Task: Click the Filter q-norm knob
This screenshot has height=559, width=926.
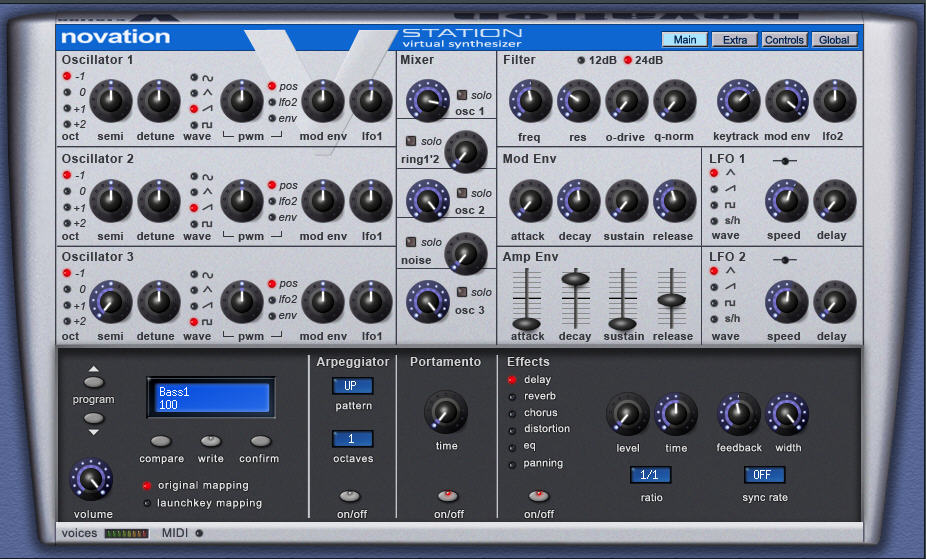Action: pos(674,101)
